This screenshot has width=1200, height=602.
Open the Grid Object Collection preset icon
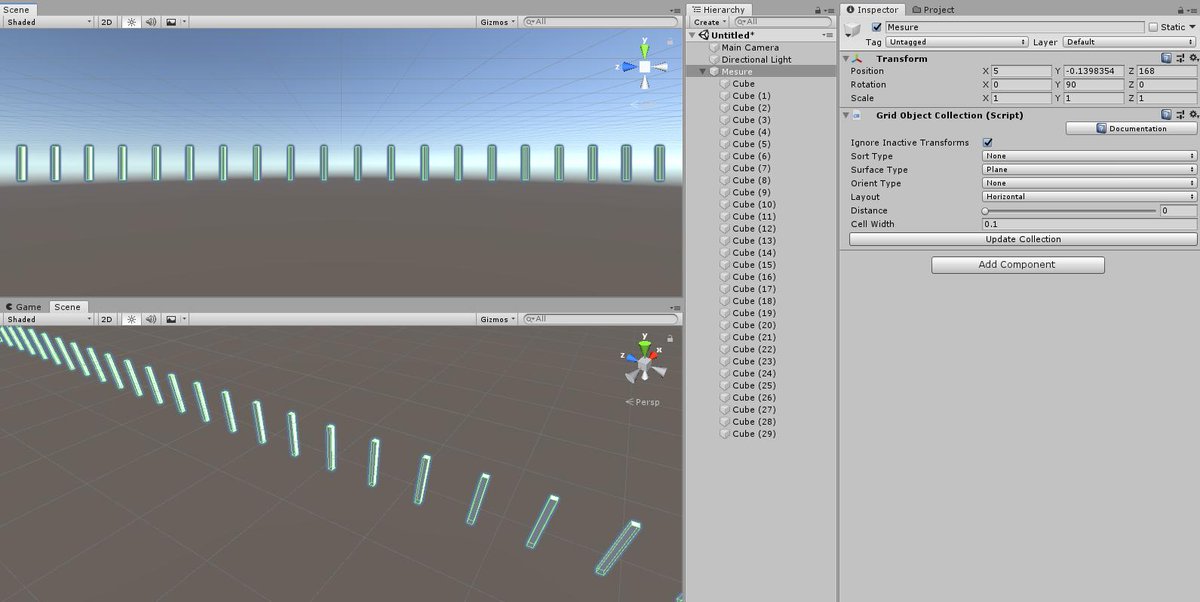click(x=1179, y=115)
